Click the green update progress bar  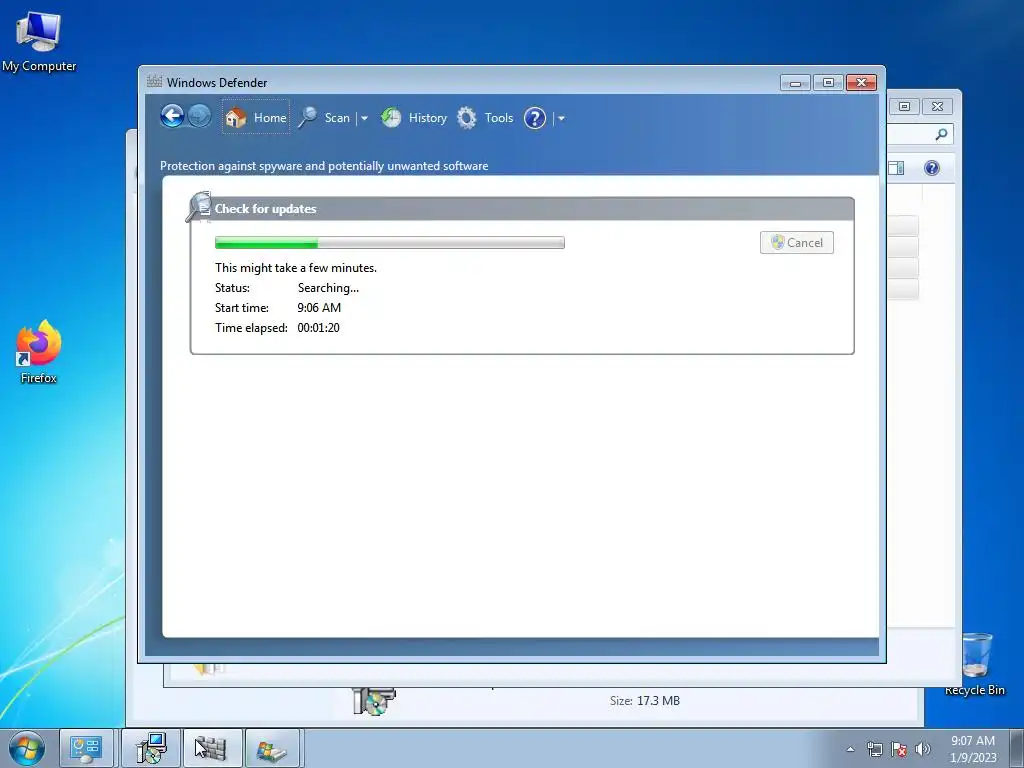click(390, 243)
